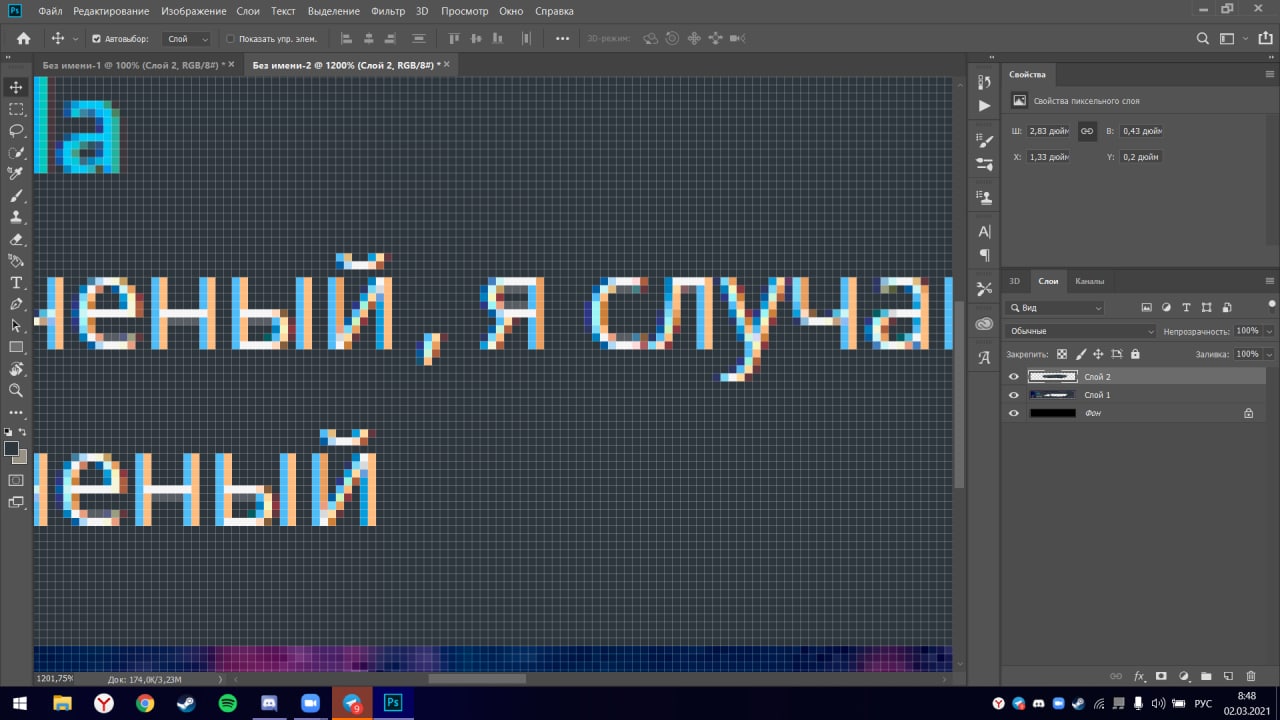1280x720 pixels.
Task: Change the screen mode
Action: (16, 502)
